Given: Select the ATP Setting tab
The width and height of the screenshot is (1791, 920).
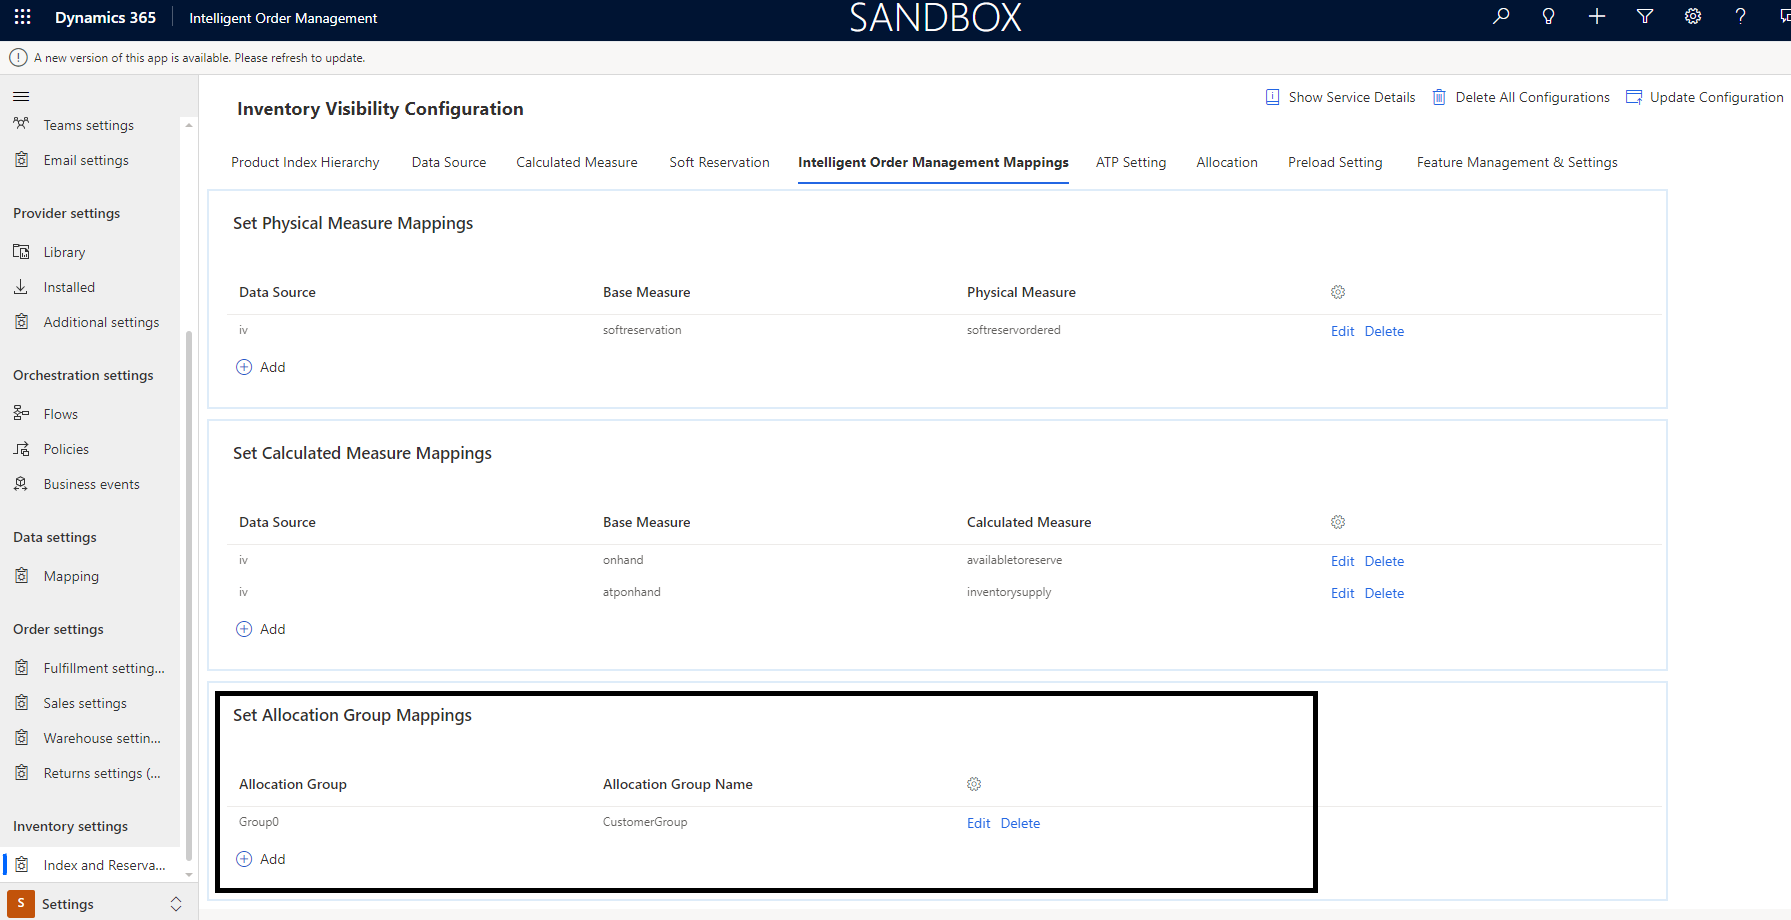Looking at the screenshot, I should tap(1131, 162).
